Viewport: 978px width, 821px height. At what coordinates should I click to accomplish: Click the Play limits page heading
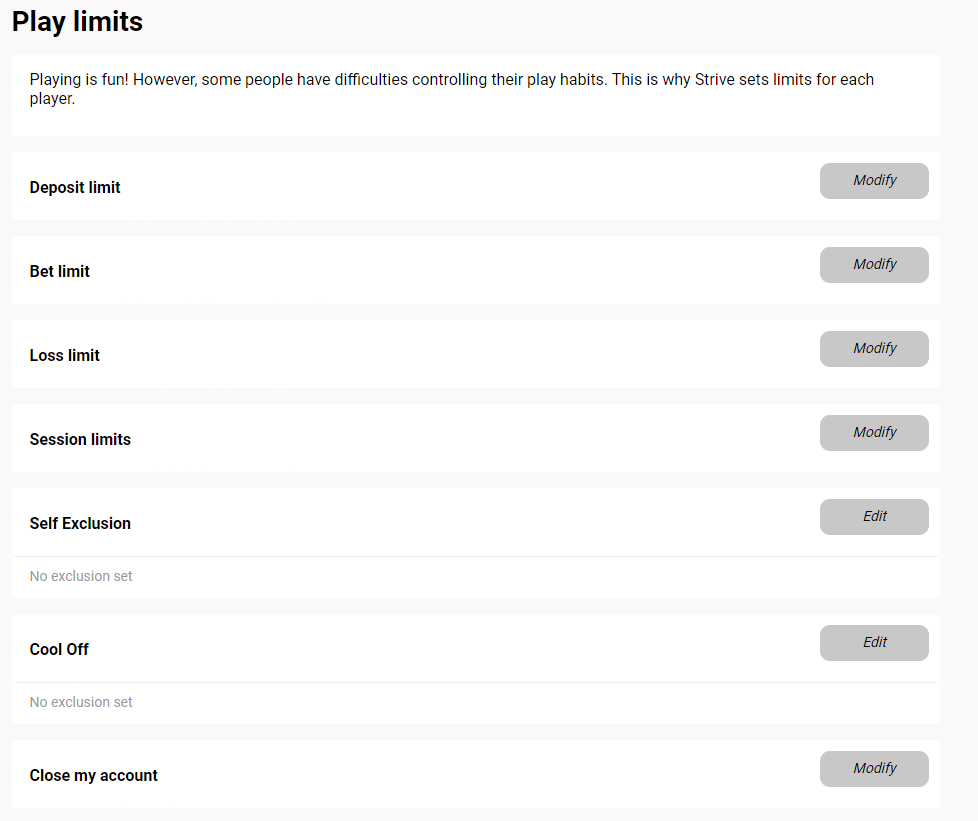pos(77,21)
